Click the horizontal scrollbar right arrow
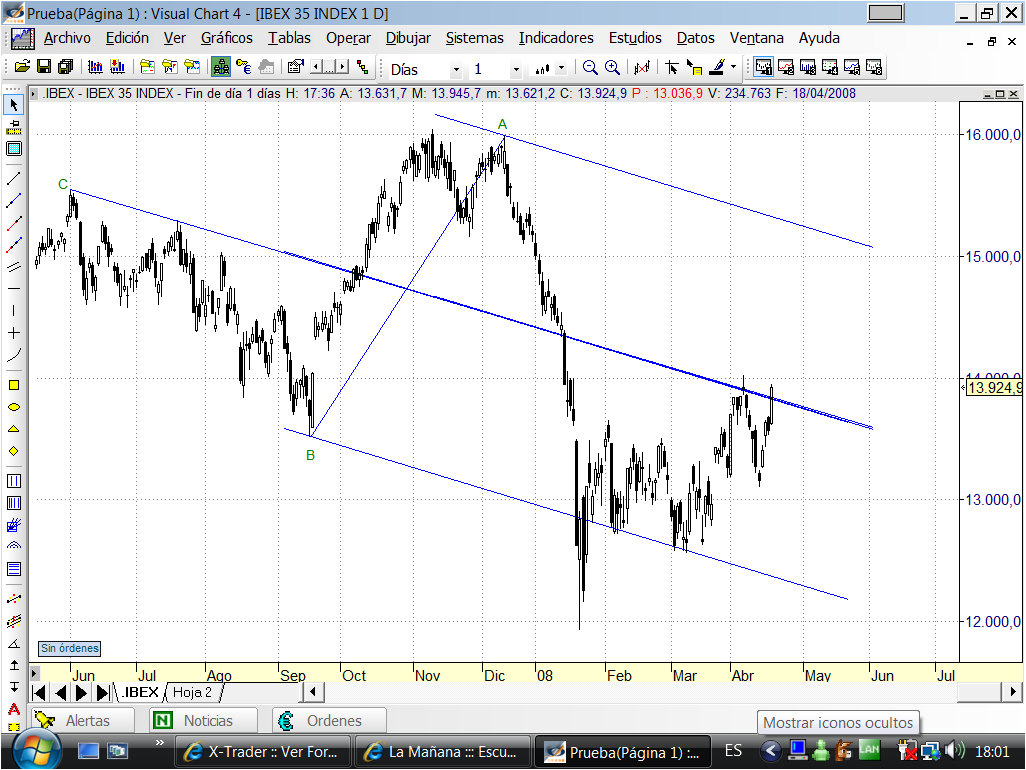This screenshot has width=1026, height=770. click(1013, 691)
